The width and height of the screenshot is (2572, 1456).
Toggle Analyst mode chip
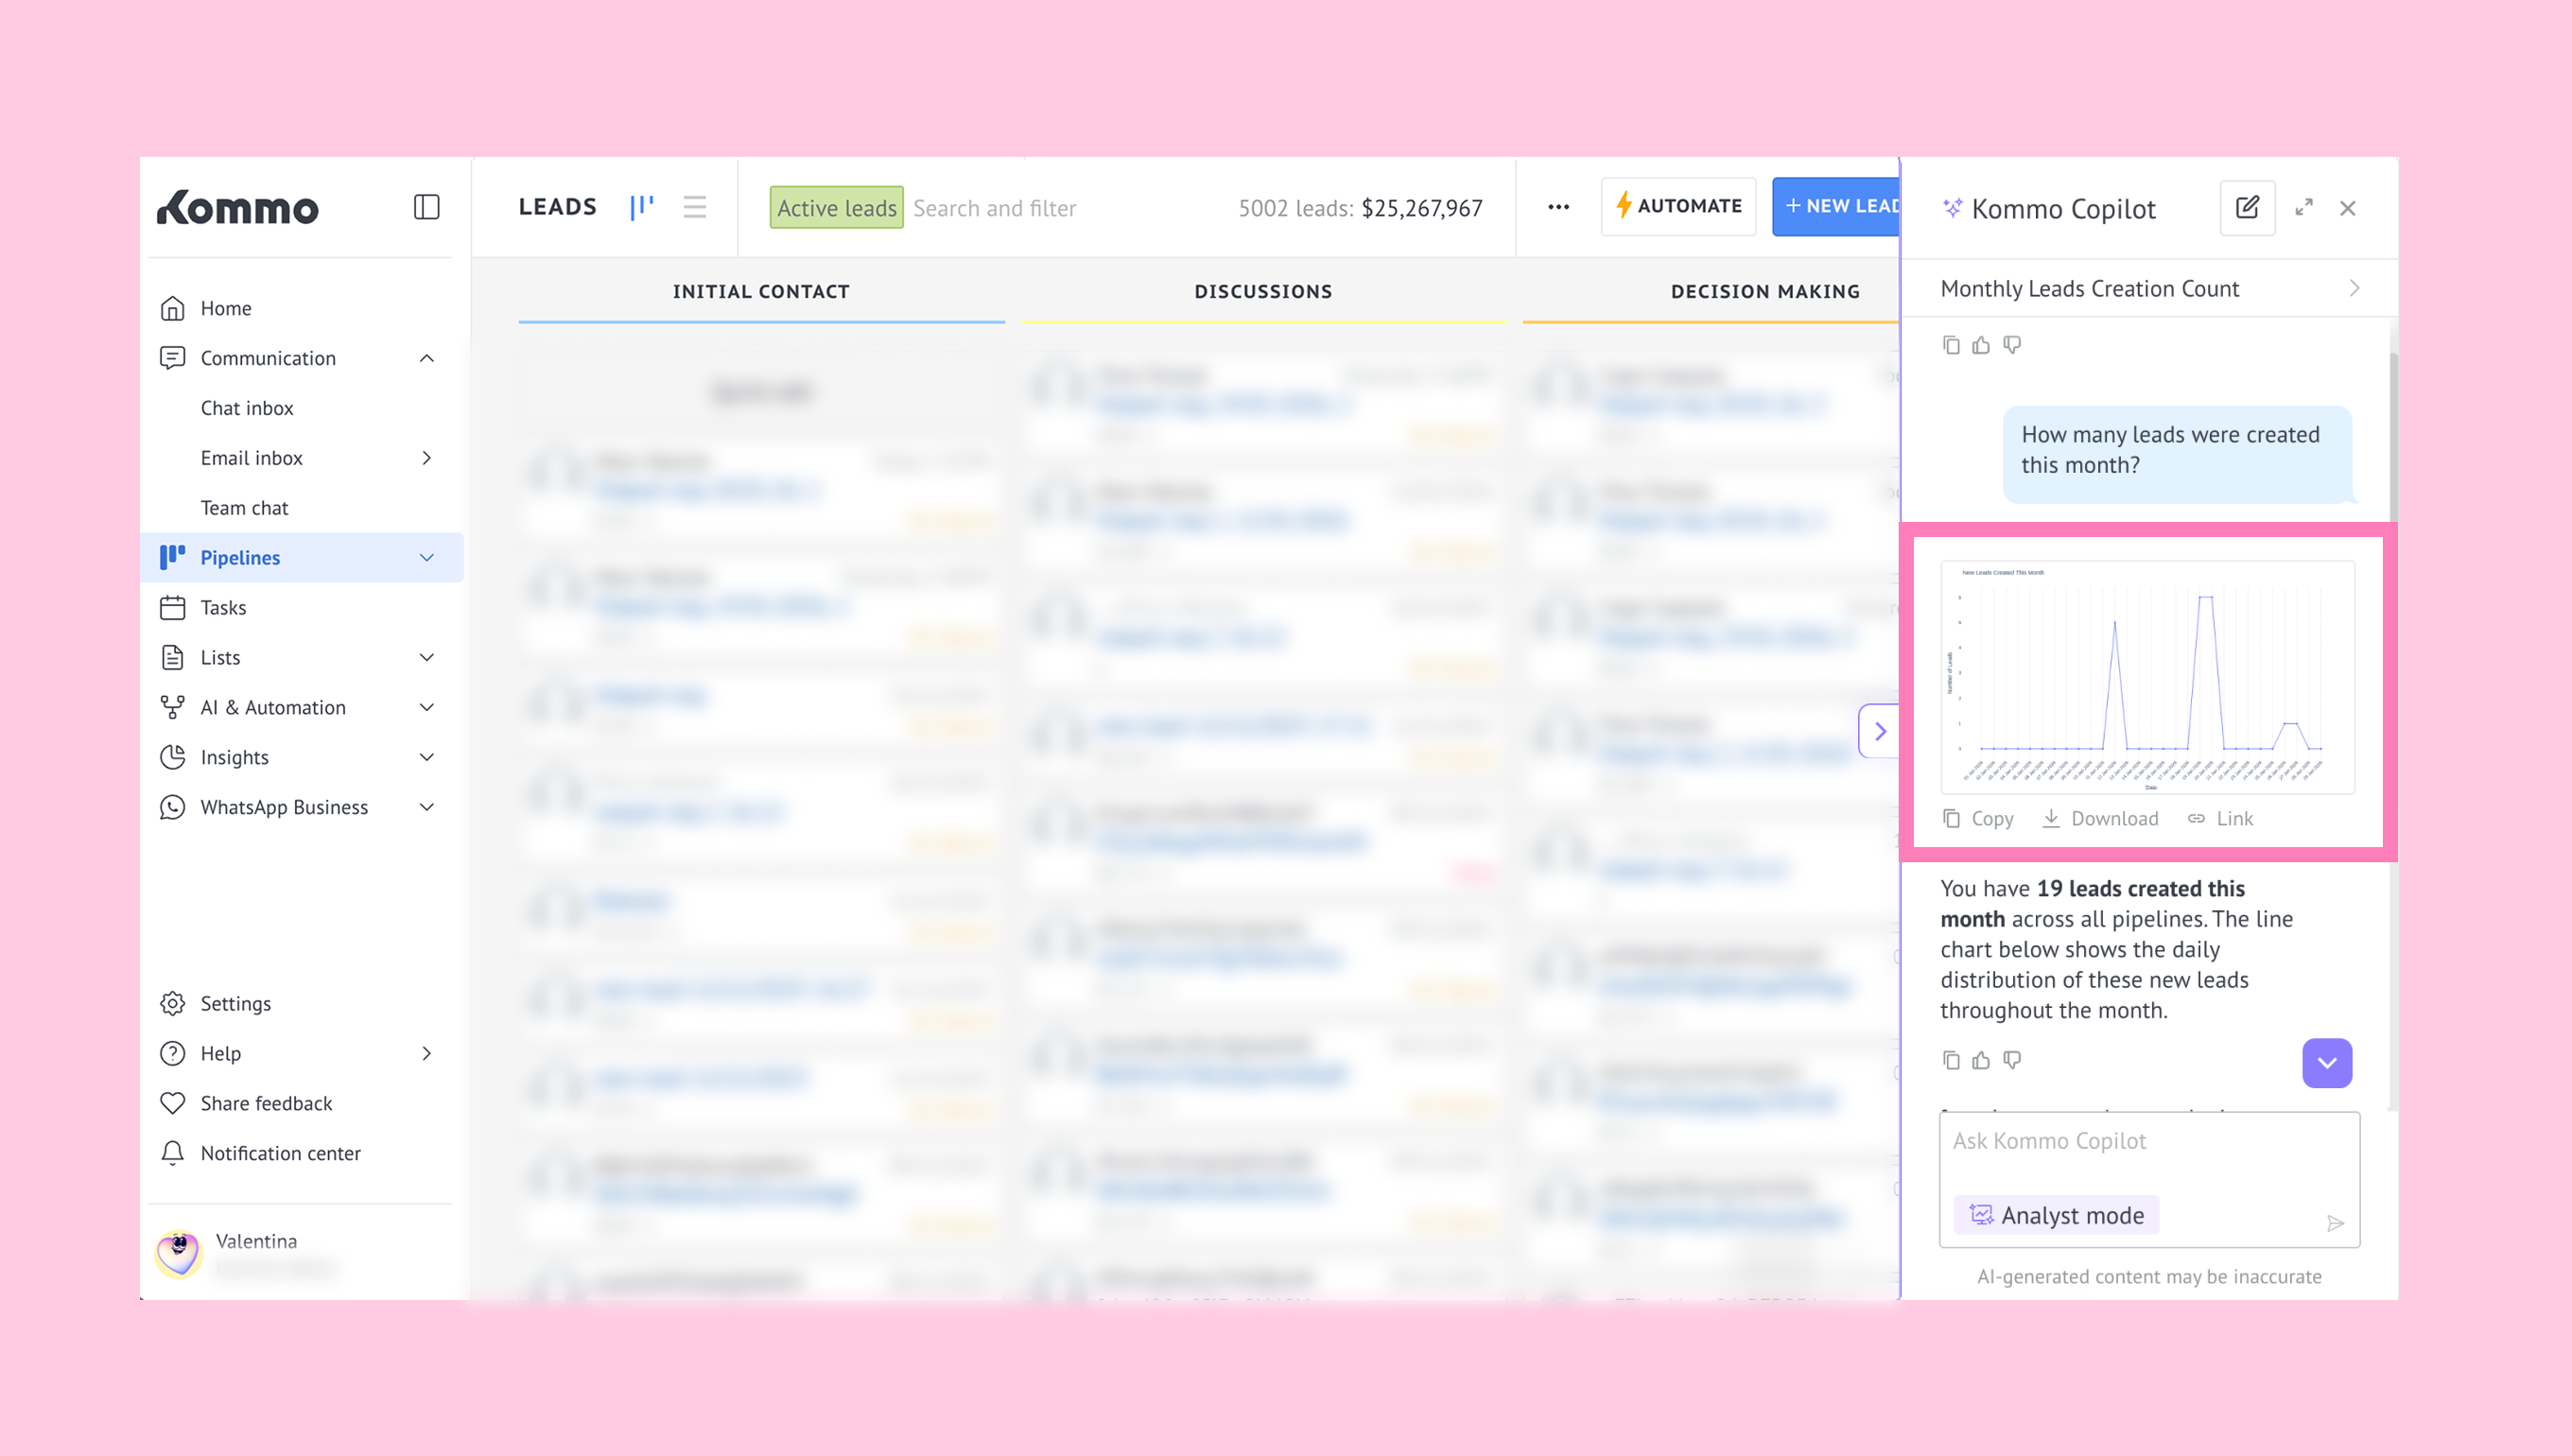coord(2056,1215)
